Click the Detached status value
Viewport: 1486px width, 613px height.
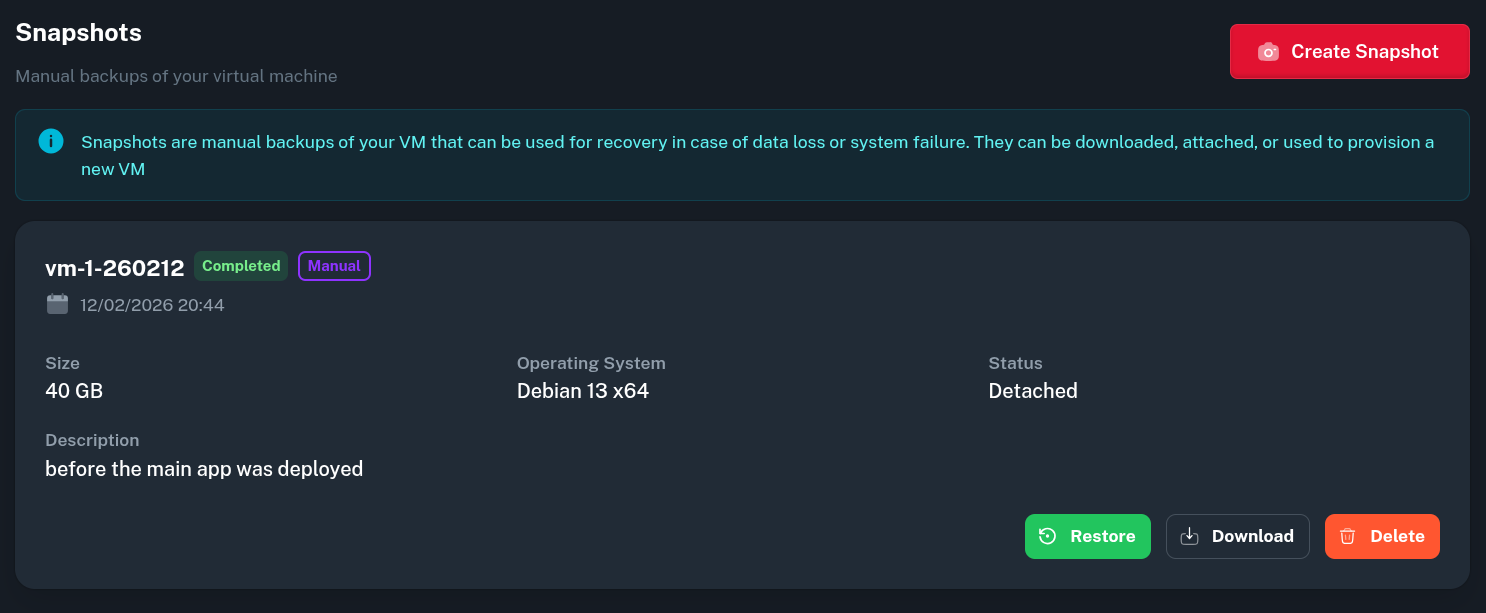click(x=1033, y=391)
